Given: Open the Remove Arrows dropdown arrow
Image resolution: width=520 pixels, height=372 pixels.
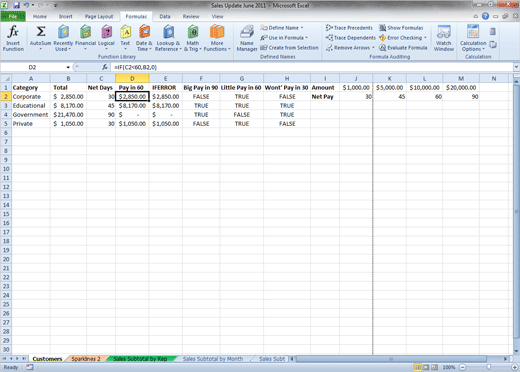Looking at the screenshot, I should [373, 48].
